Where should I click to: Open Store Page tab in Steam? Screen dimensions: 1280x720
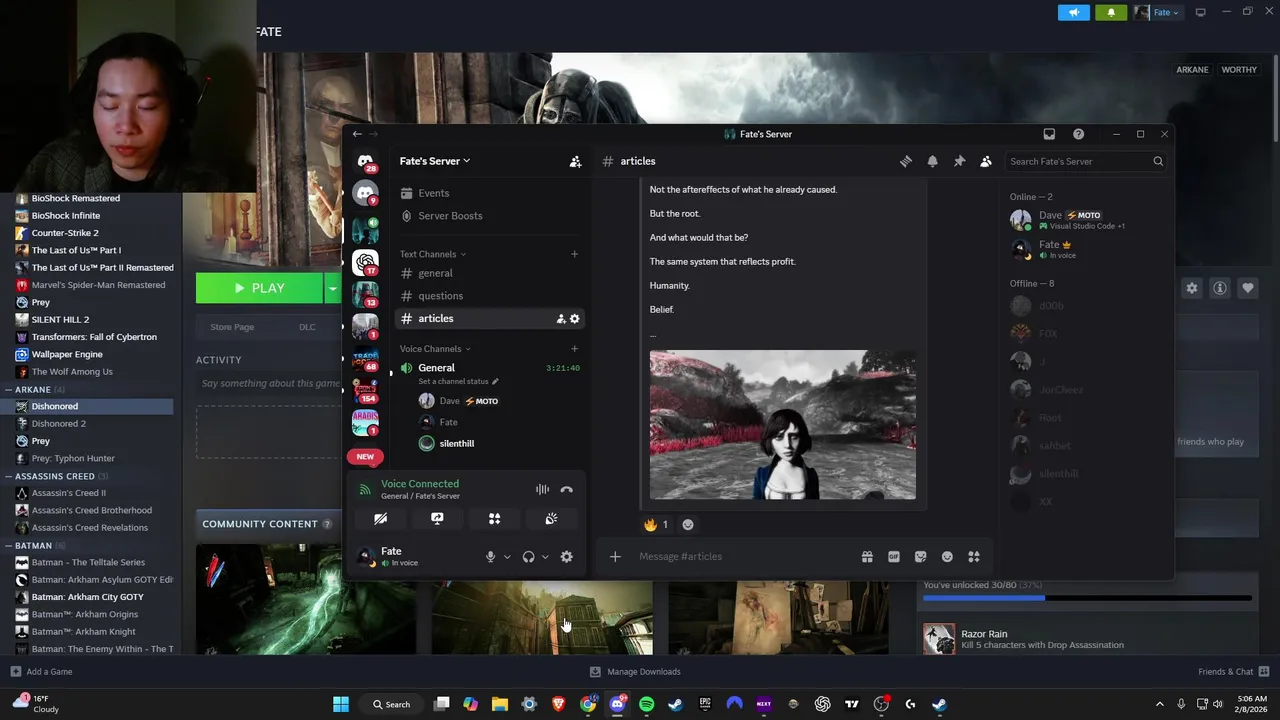click(x=232, y=327)
